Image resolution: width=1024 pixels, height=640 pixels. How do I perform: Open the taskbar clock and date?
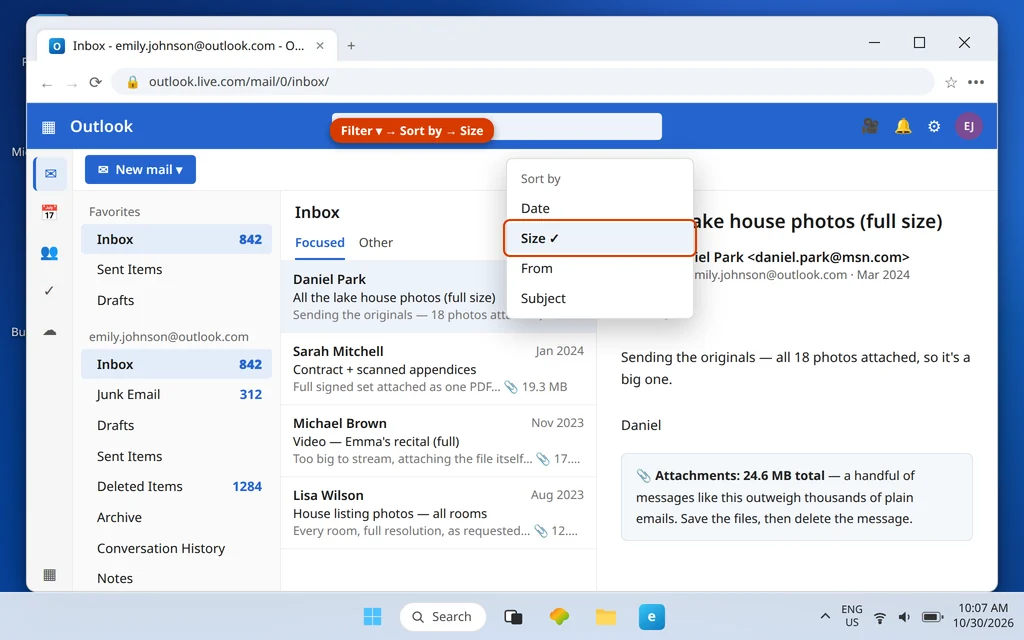pyautogui.click(x=983, y=616)
